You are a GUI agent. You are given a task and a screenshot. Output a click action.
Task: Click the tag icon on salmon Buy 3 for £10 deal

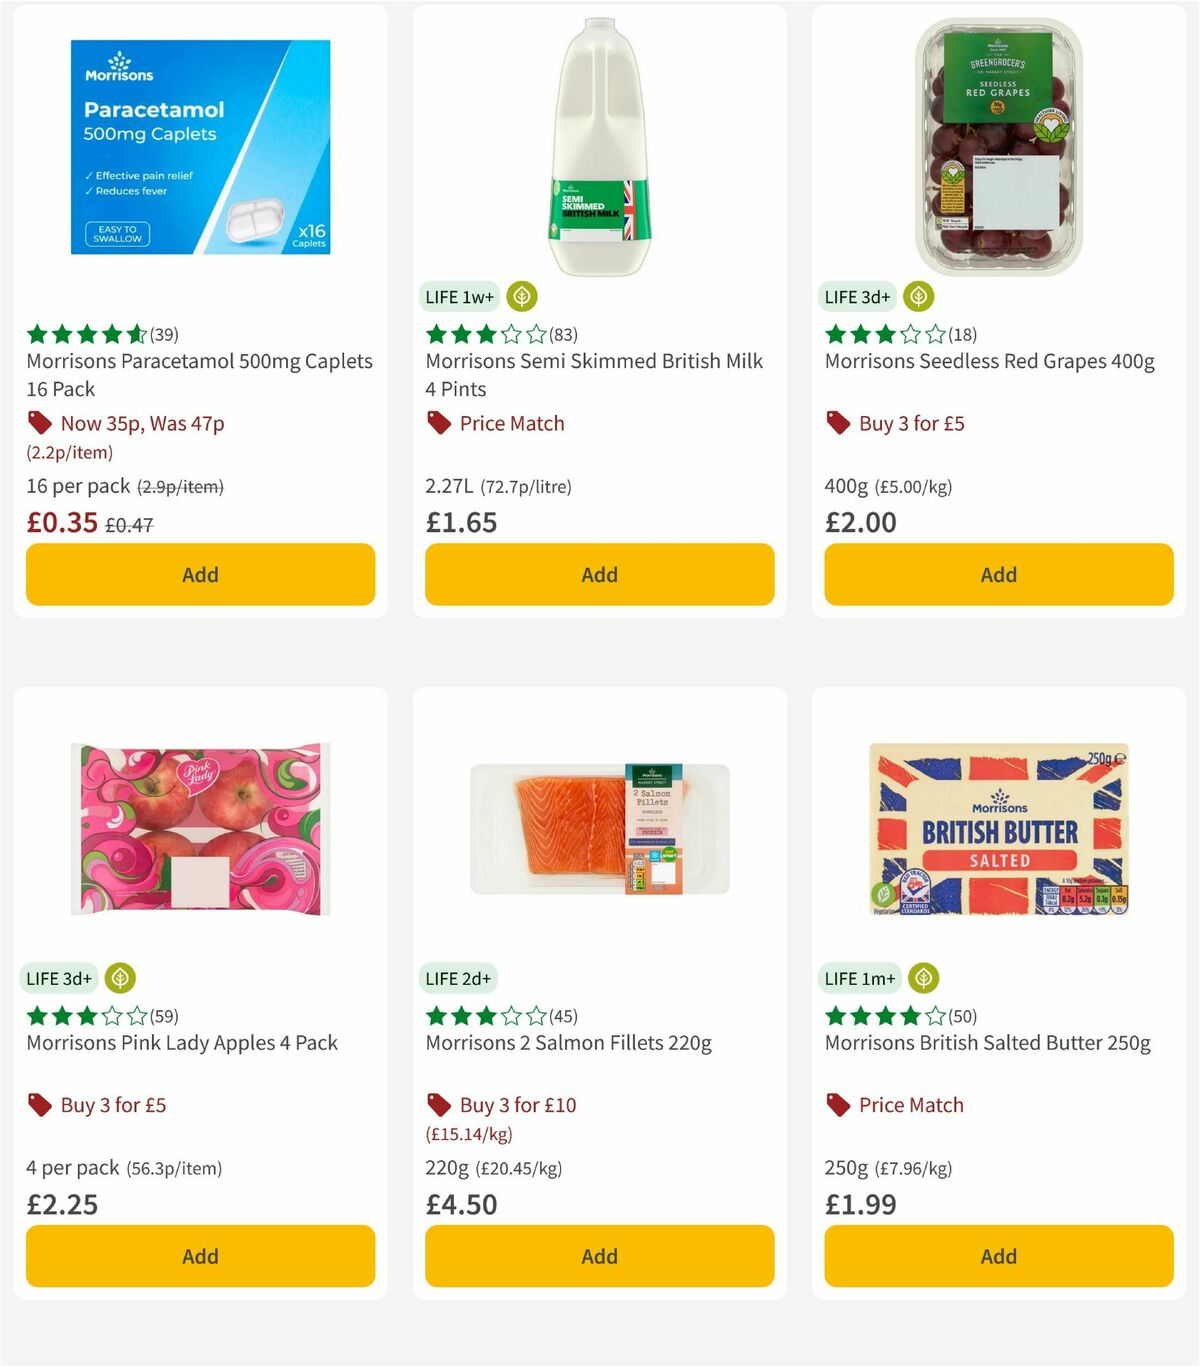(437, 1104)
